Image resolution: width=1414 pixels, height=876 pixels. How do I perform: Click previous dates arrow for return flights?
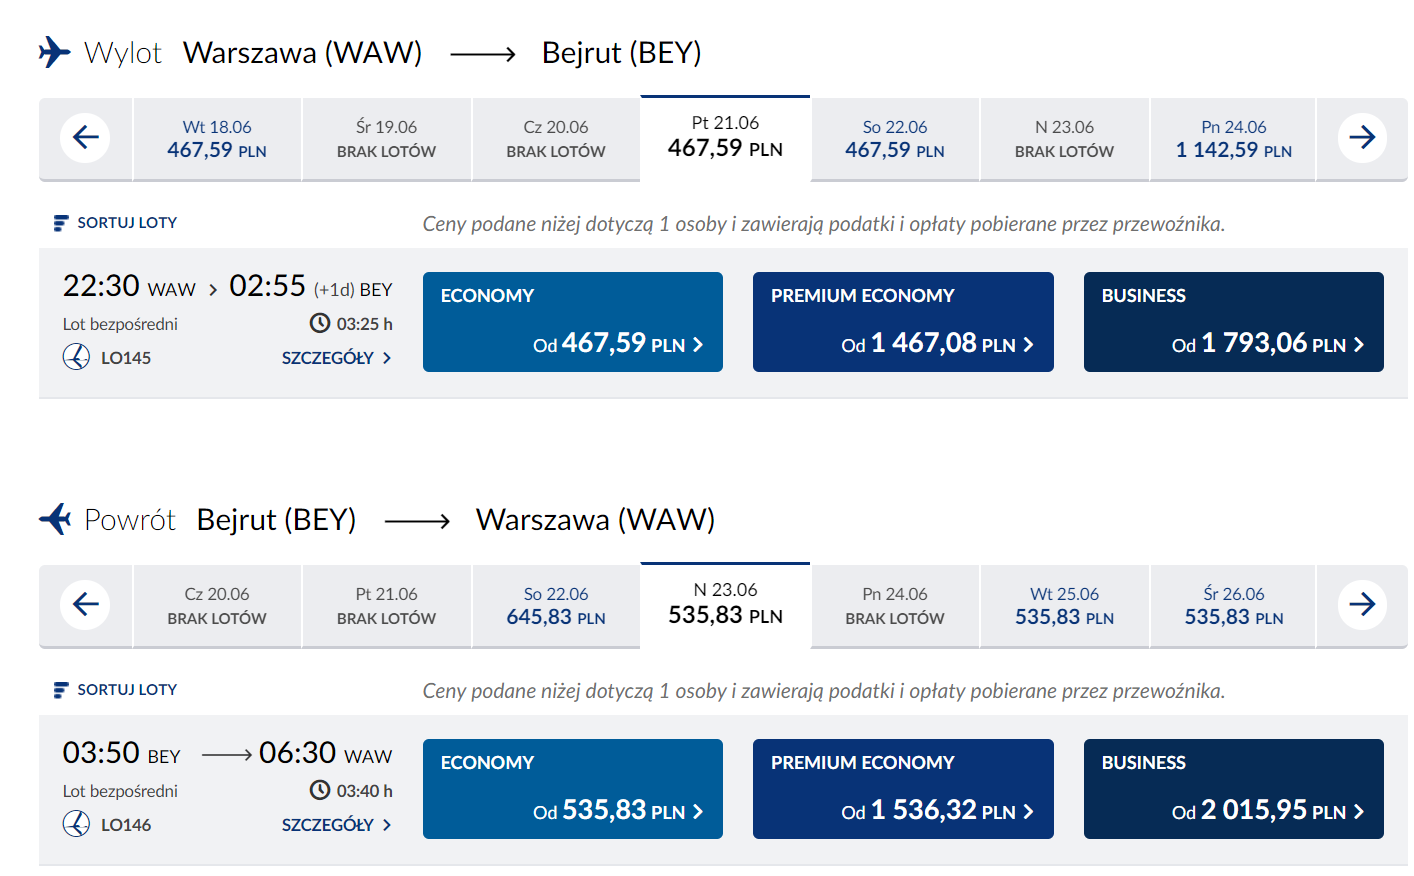pos(86,605)
